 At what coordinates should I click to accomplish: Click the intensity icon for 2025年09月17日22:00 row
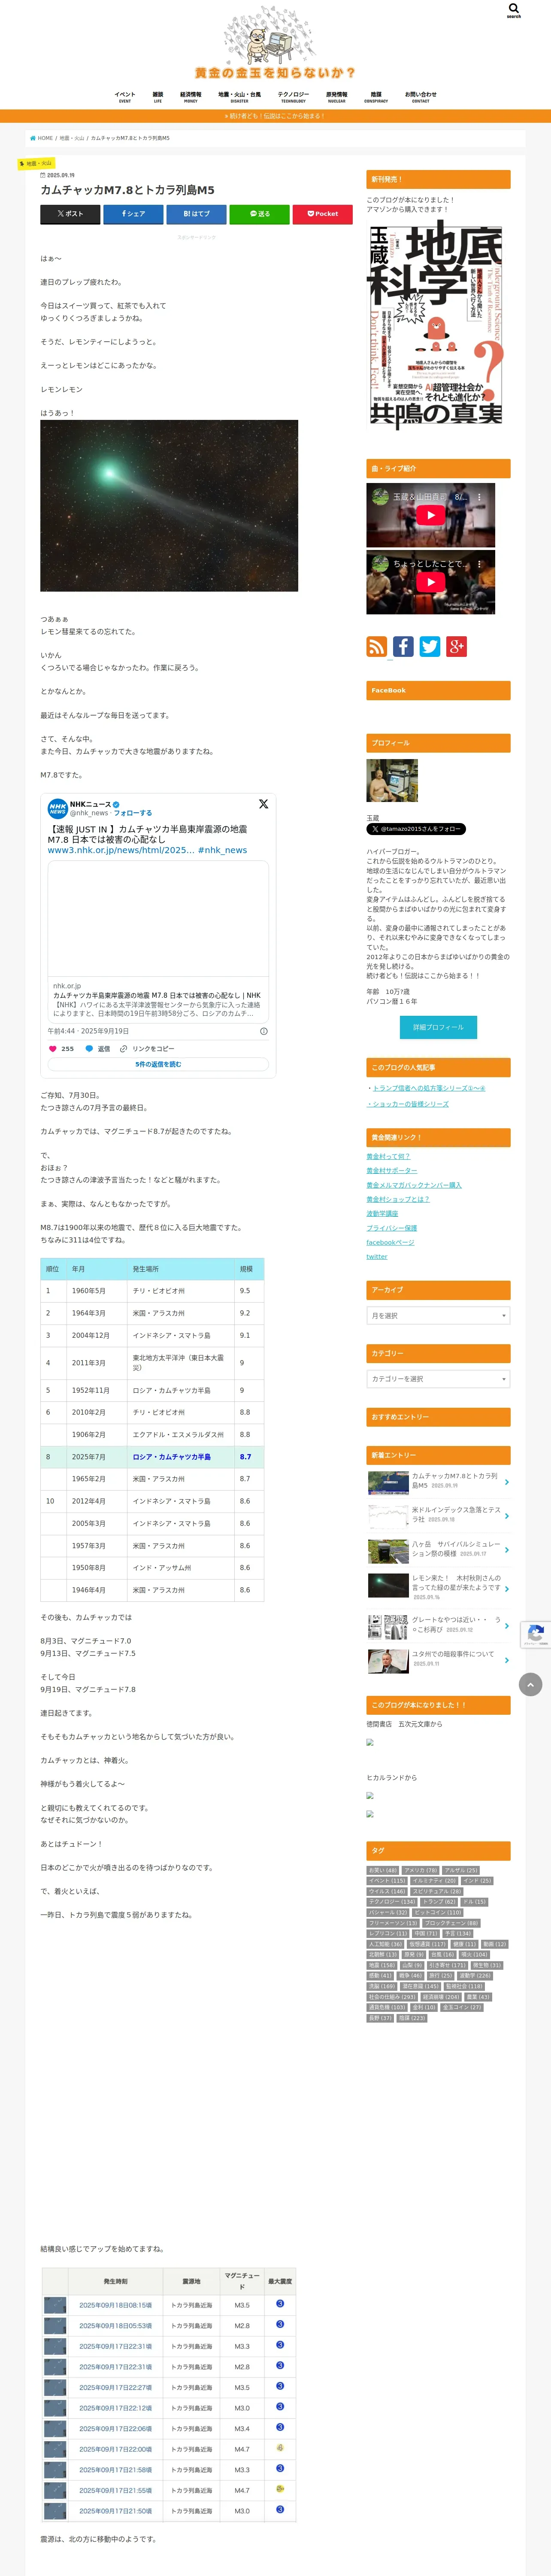pos(280,2448)
